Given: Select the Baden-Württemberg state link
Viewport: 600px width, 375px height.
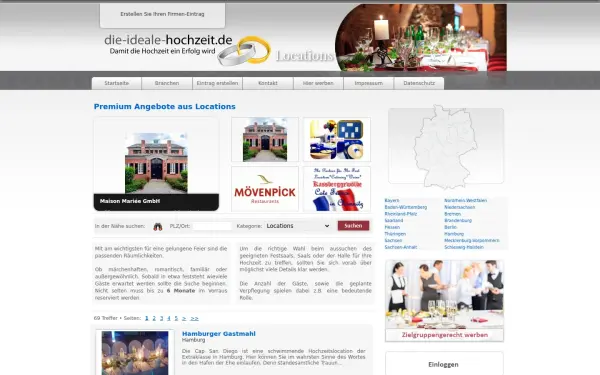Looking at the screenshot, I should click(x=406, y=207).
